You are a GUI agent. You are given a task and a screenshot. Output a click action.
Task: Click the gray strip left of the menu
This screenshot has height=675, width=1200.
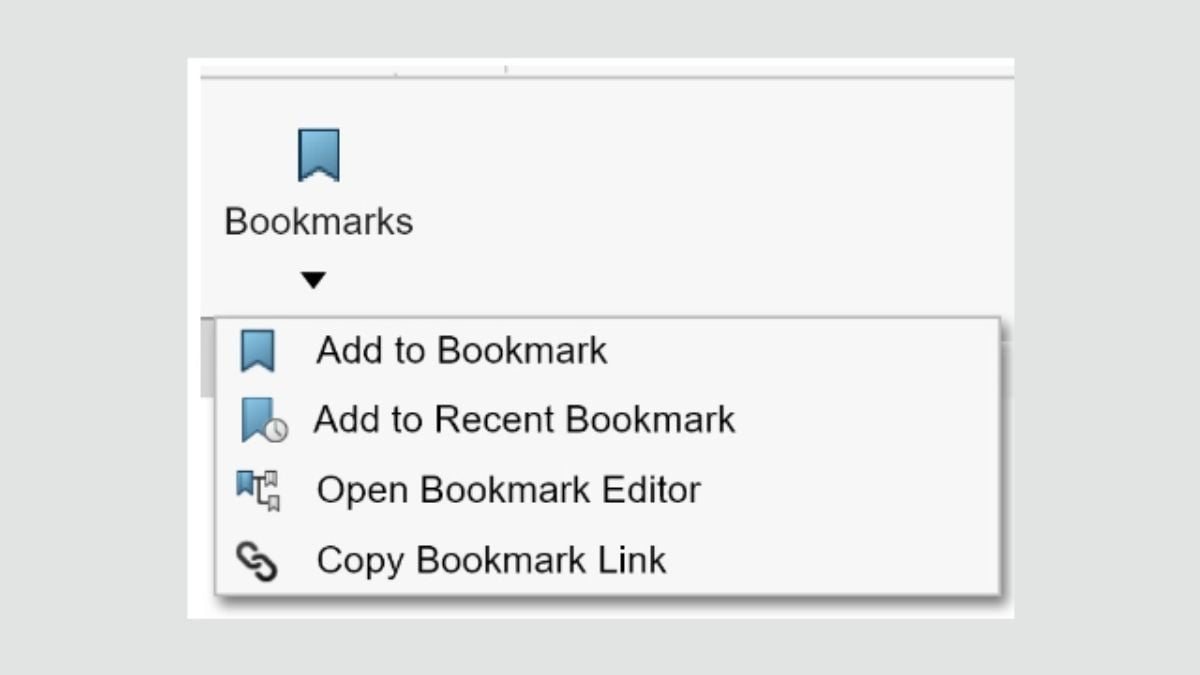[x=207, y=356]
